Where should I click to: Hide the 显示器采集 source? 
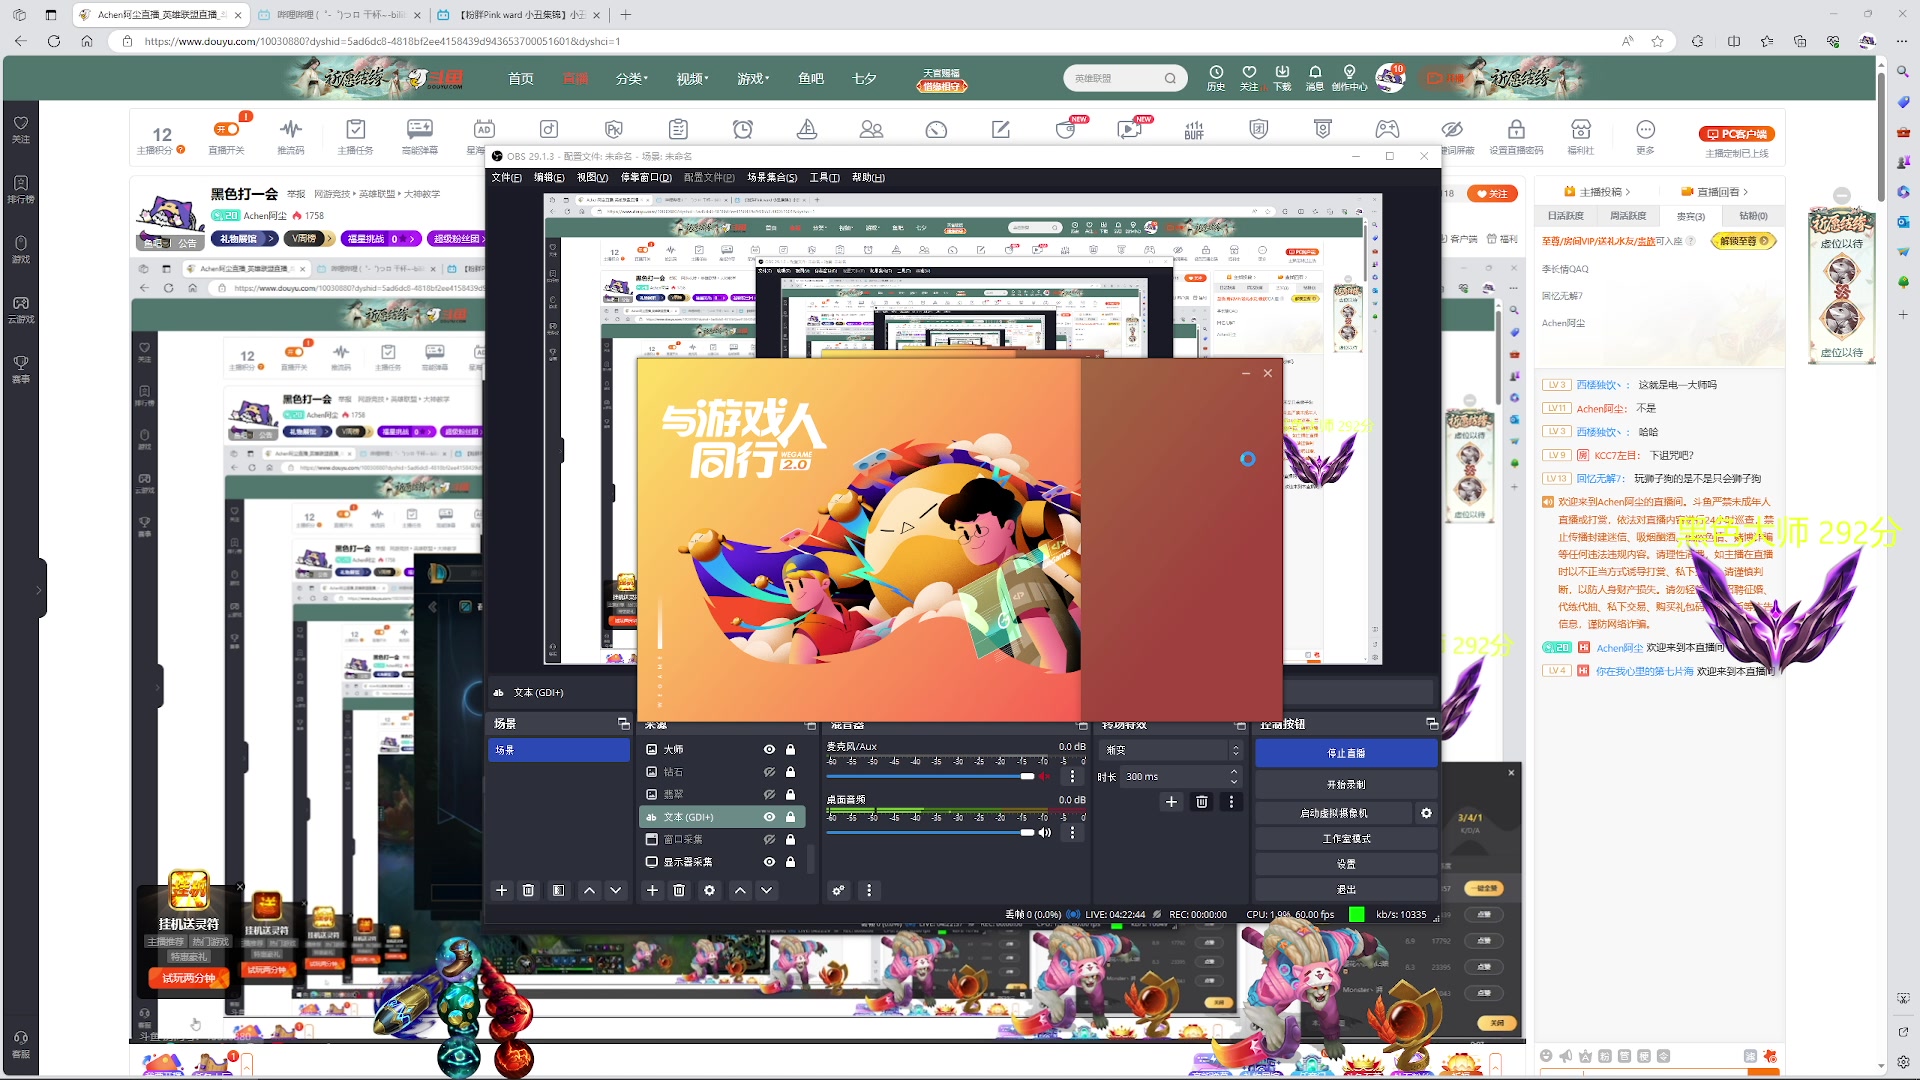pos(769,862)
